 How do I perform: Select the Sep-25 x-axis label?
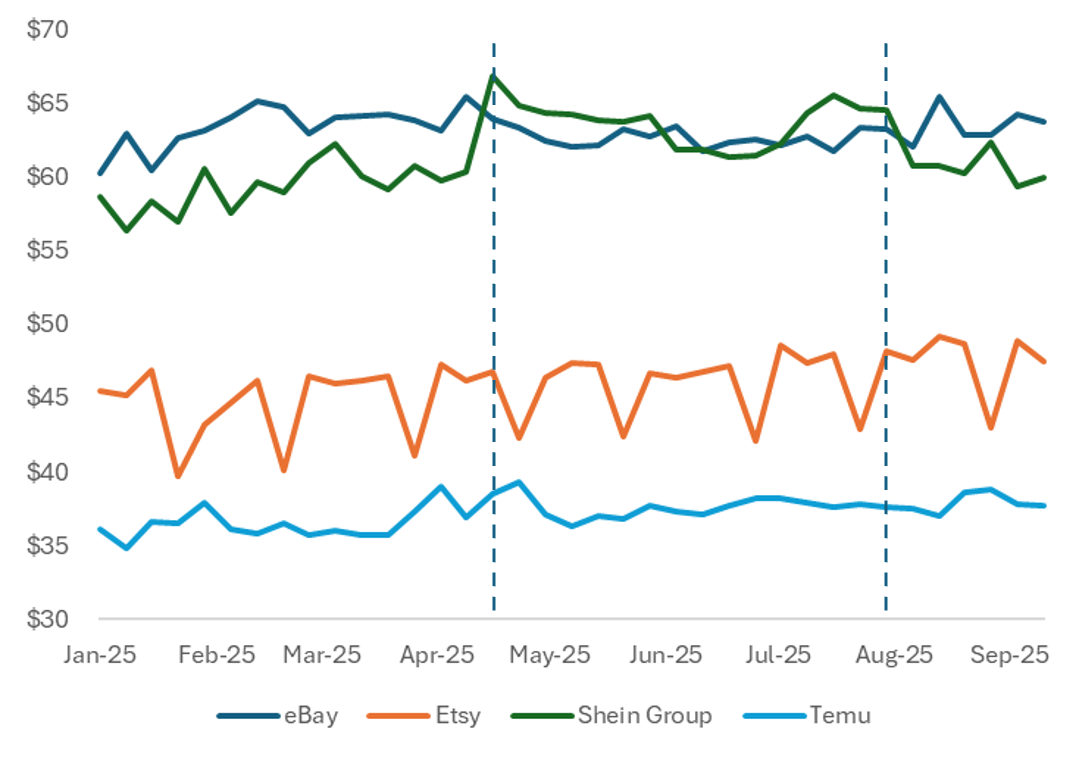point(1011,655)
